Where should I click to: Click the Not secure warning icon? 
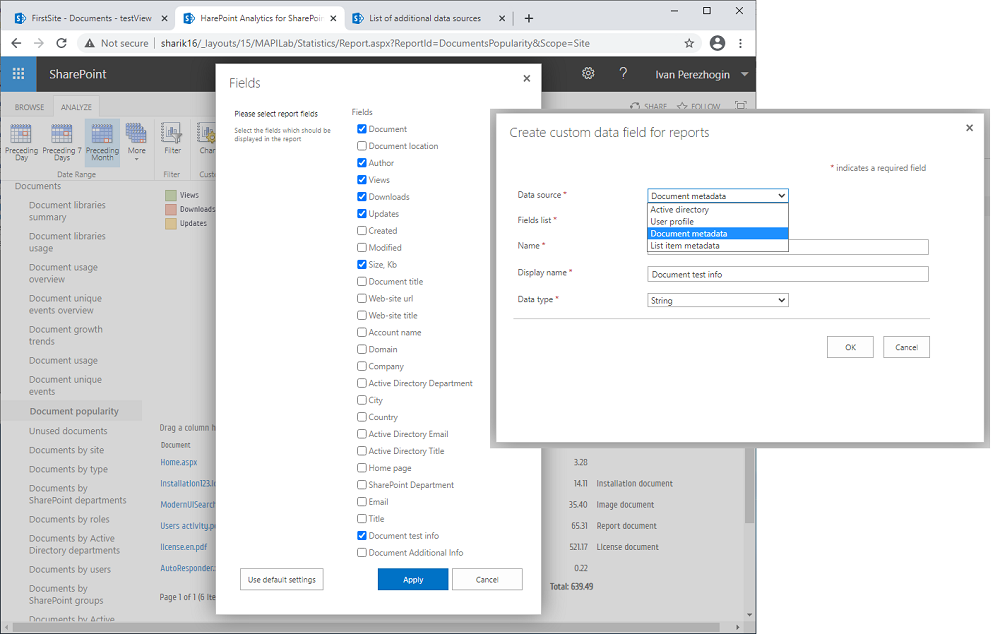[89, 43]
